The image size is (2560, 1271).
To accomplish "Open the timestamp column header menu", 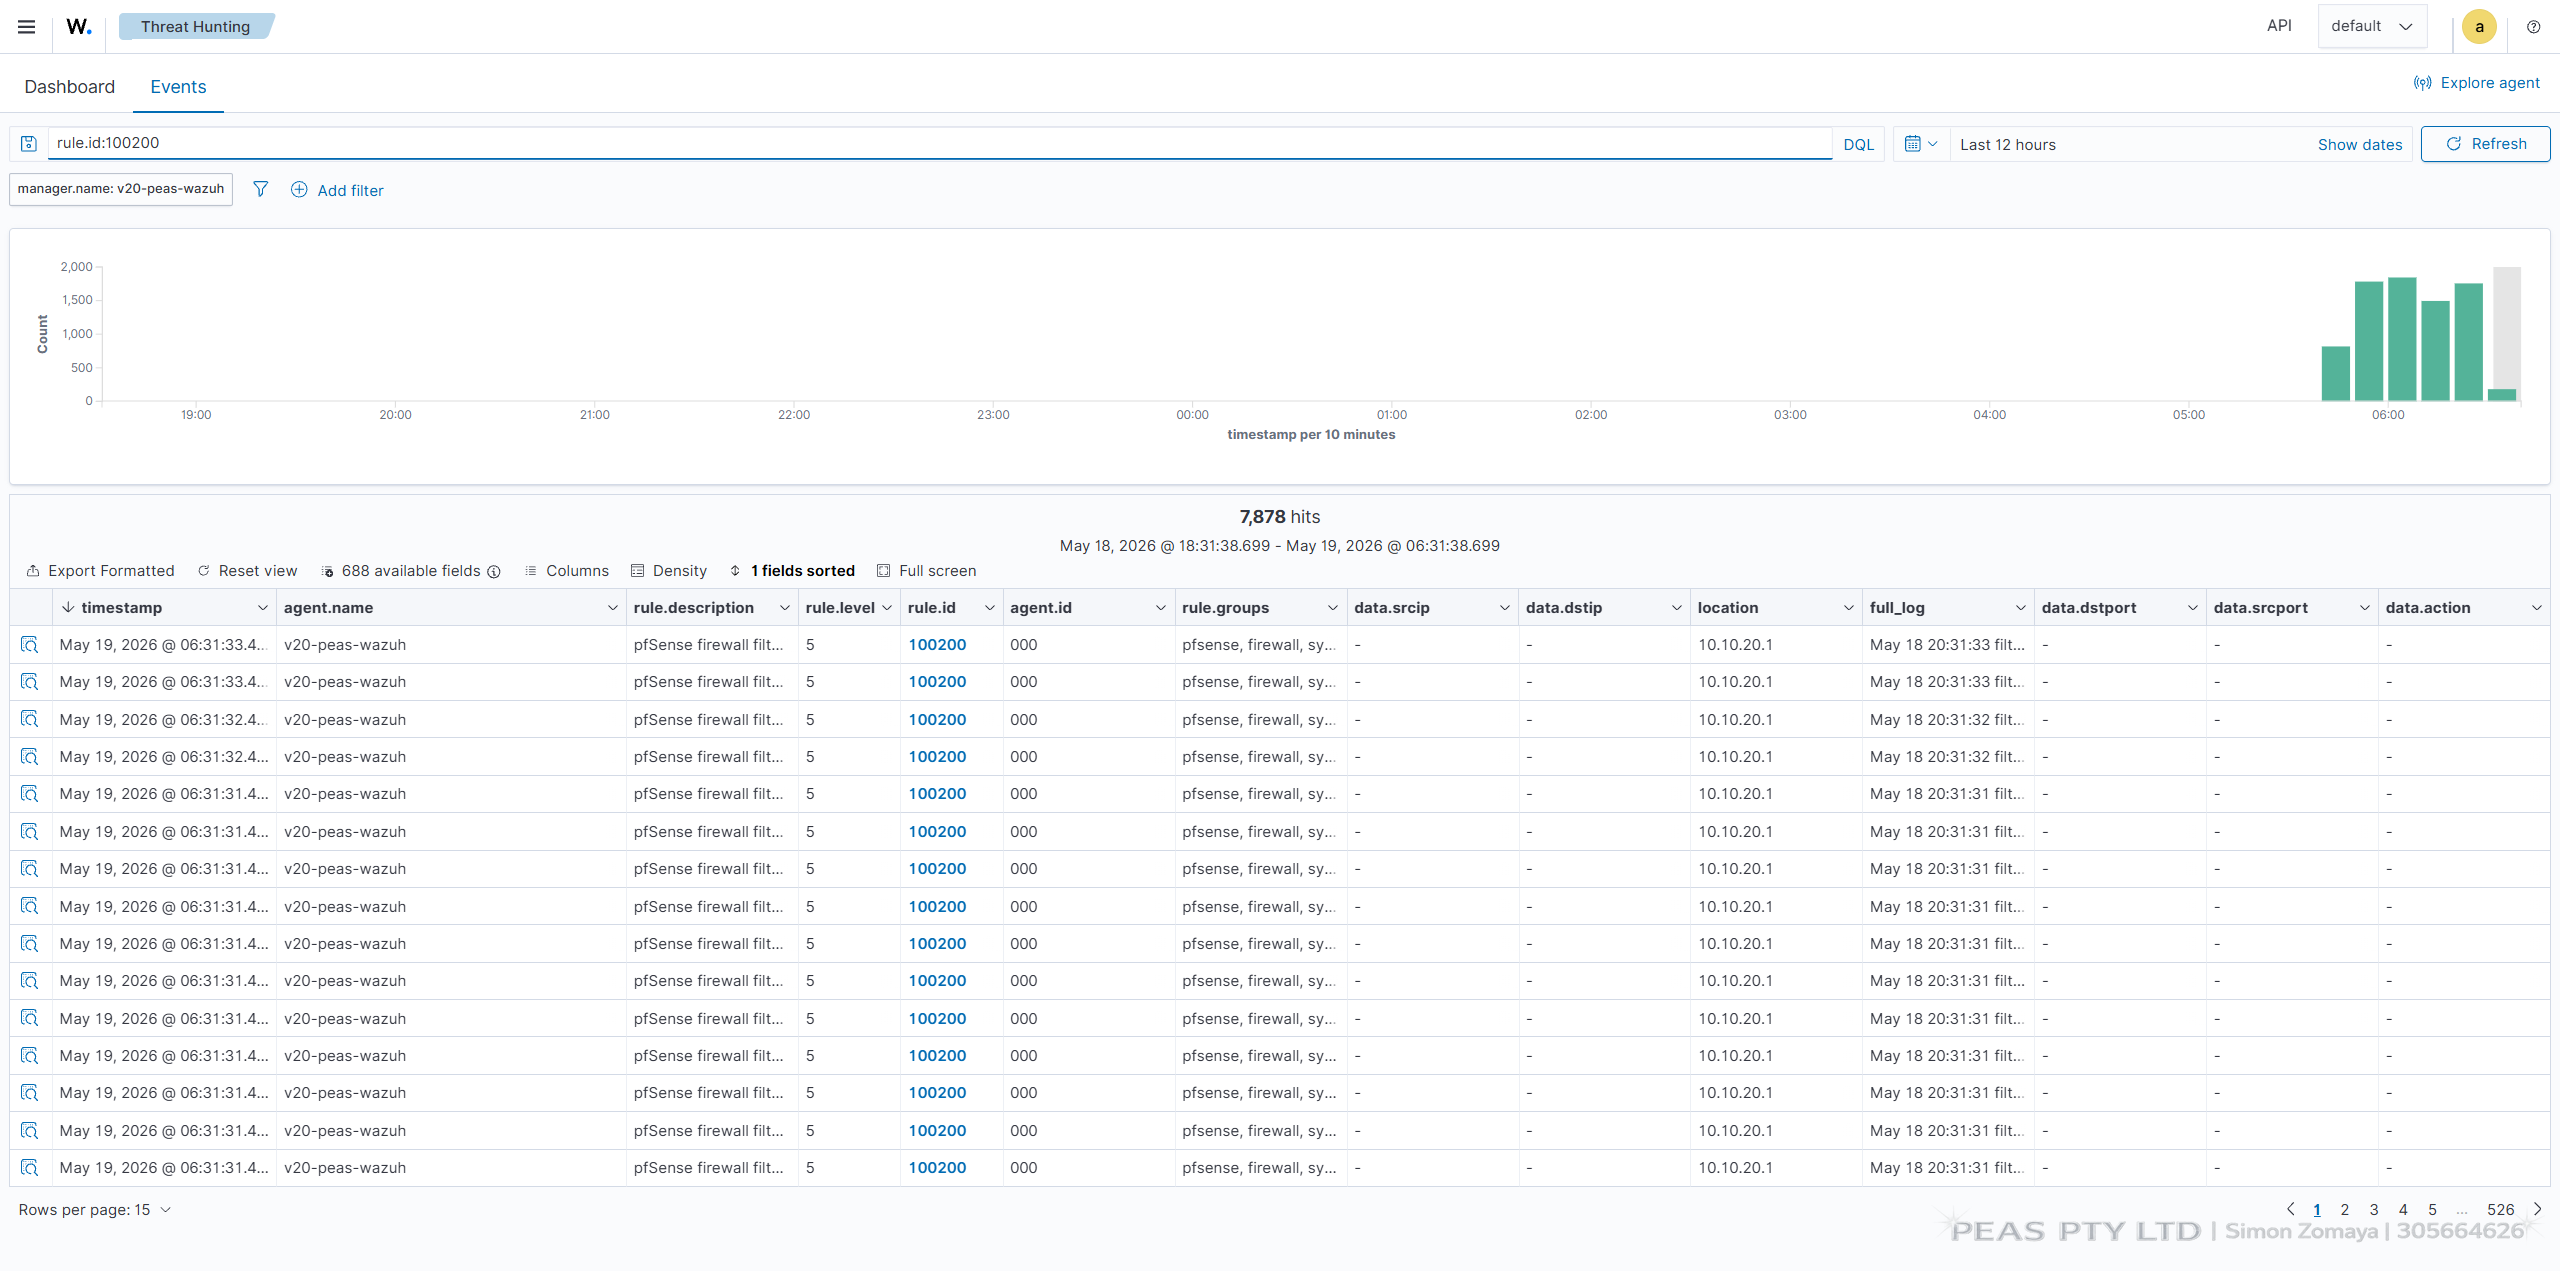I will [x=262, y=608].
